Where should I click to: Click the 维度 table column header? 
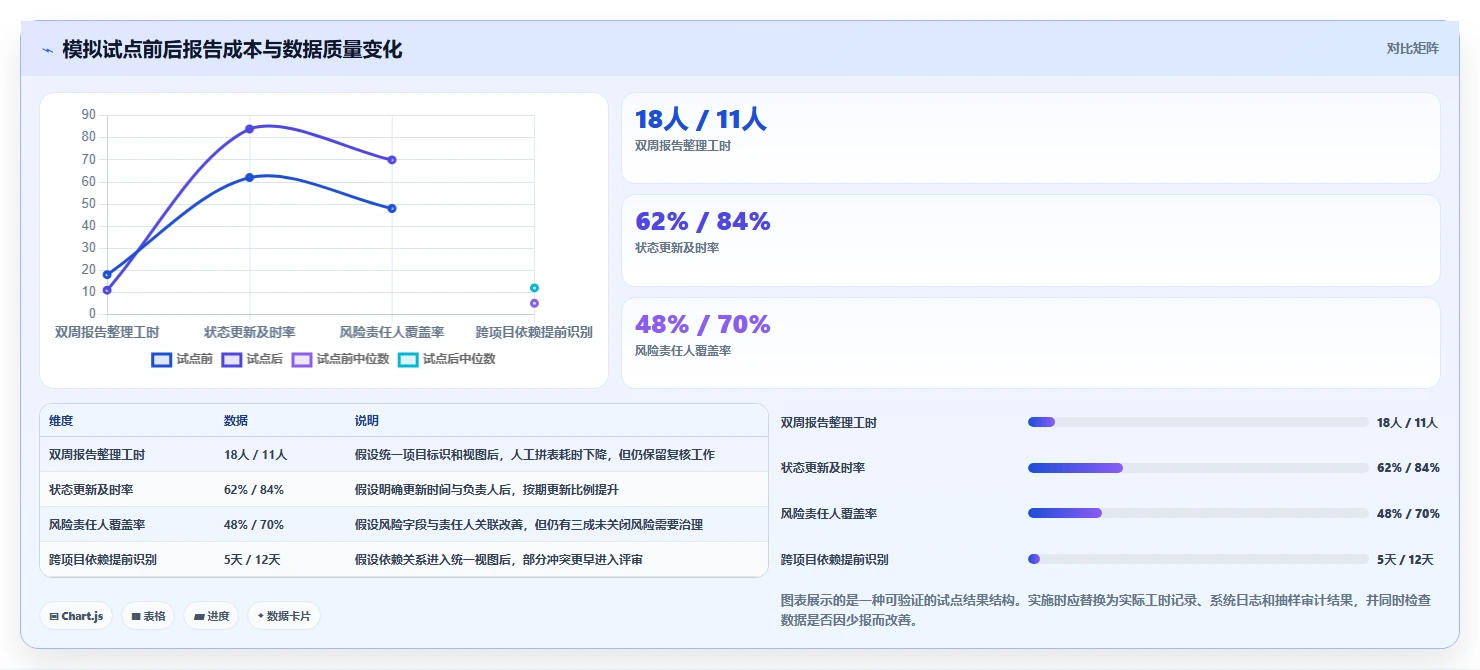[x=61, y=421]
